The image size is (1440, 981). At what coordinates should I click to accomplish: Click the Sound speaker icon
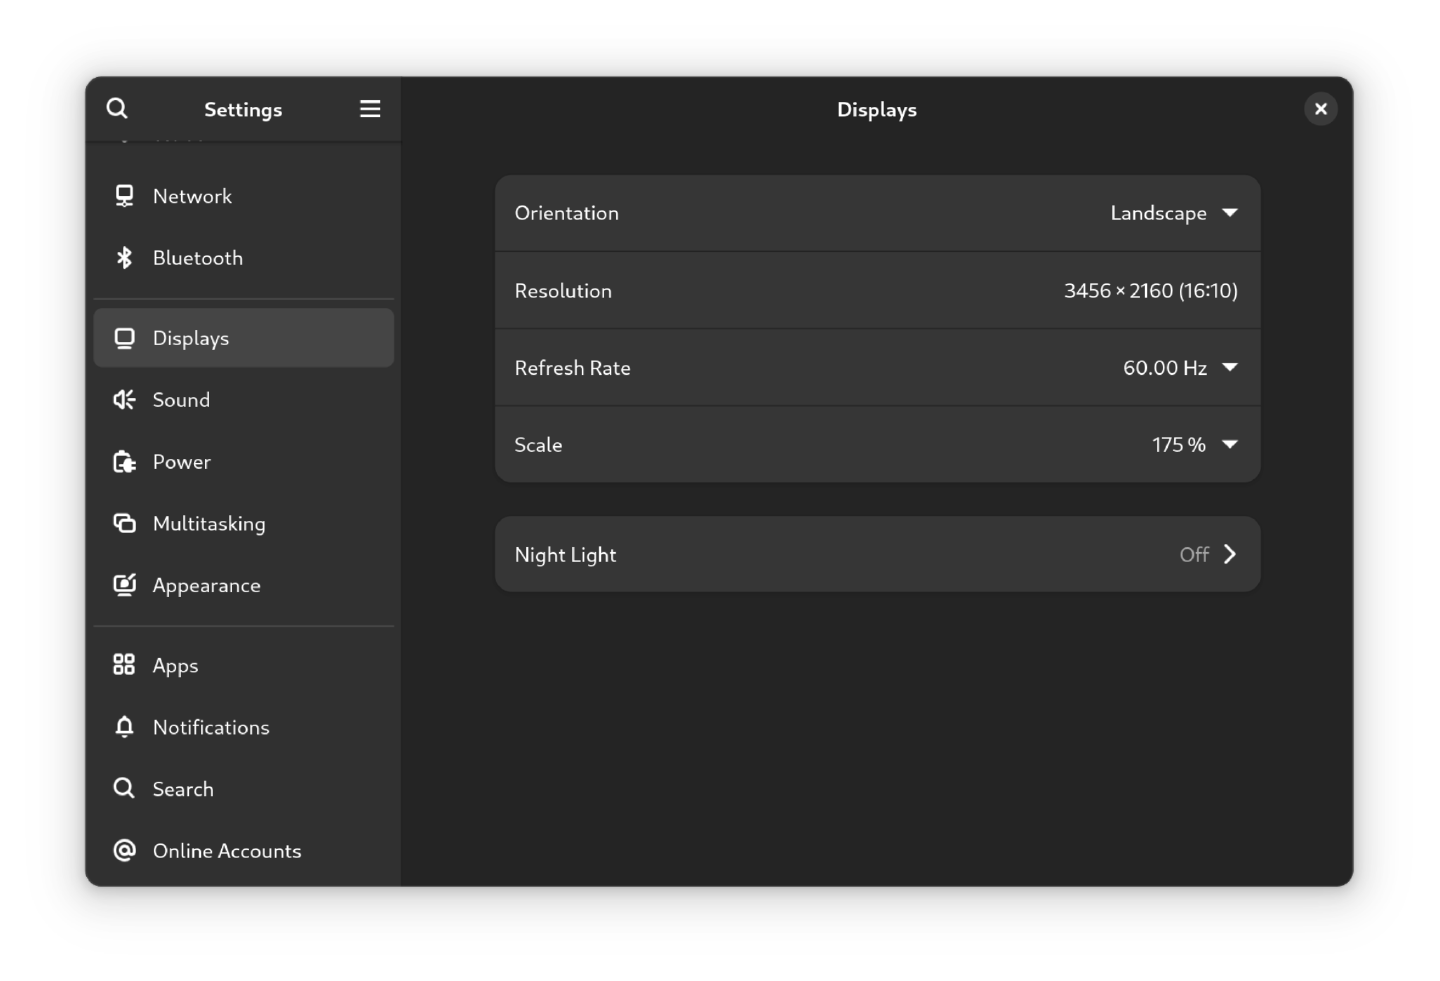pos(124,400)
